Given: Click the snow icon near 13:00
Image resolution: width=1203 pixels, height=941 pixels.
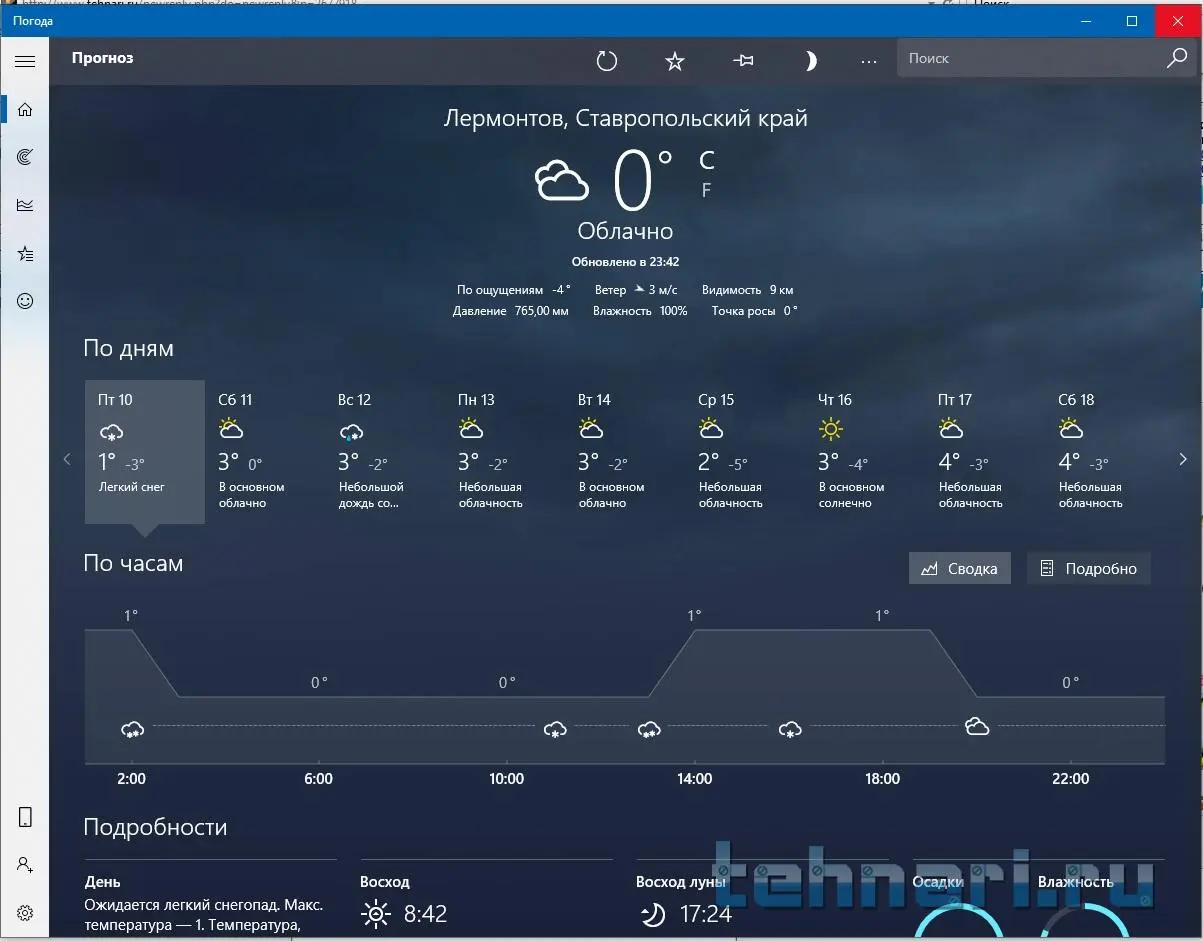Looking at the screenshot, I should tap(649, 729).
